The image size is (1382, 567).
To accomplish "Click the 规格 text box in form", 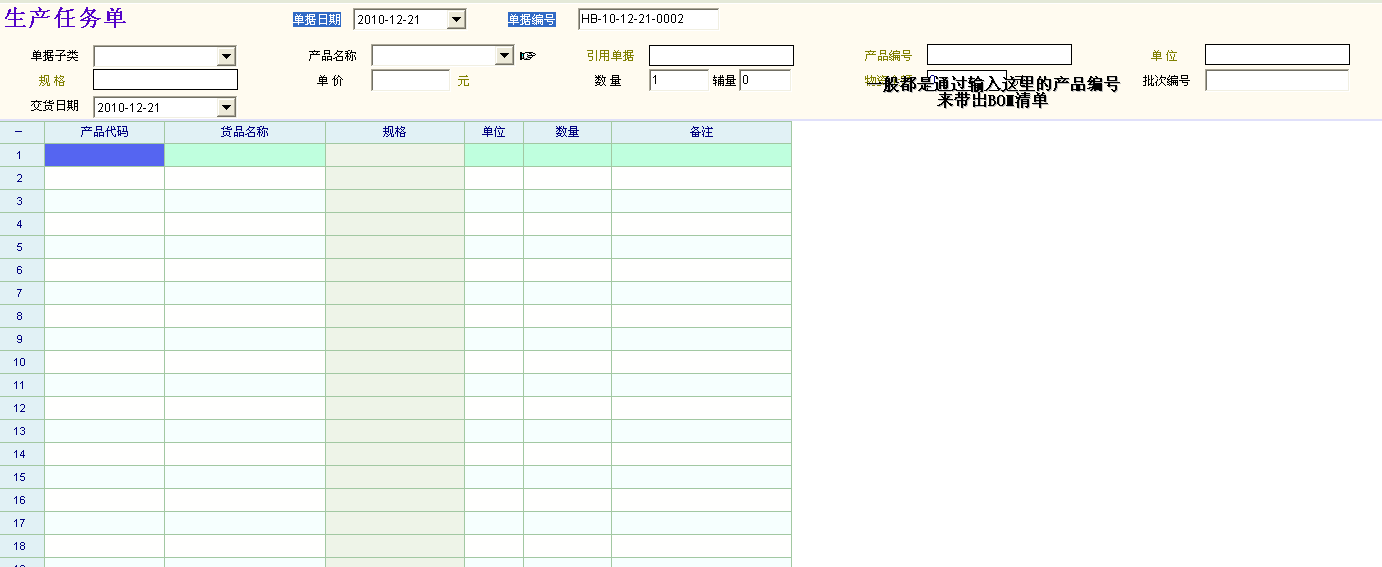I will click(x=165, y=80).
